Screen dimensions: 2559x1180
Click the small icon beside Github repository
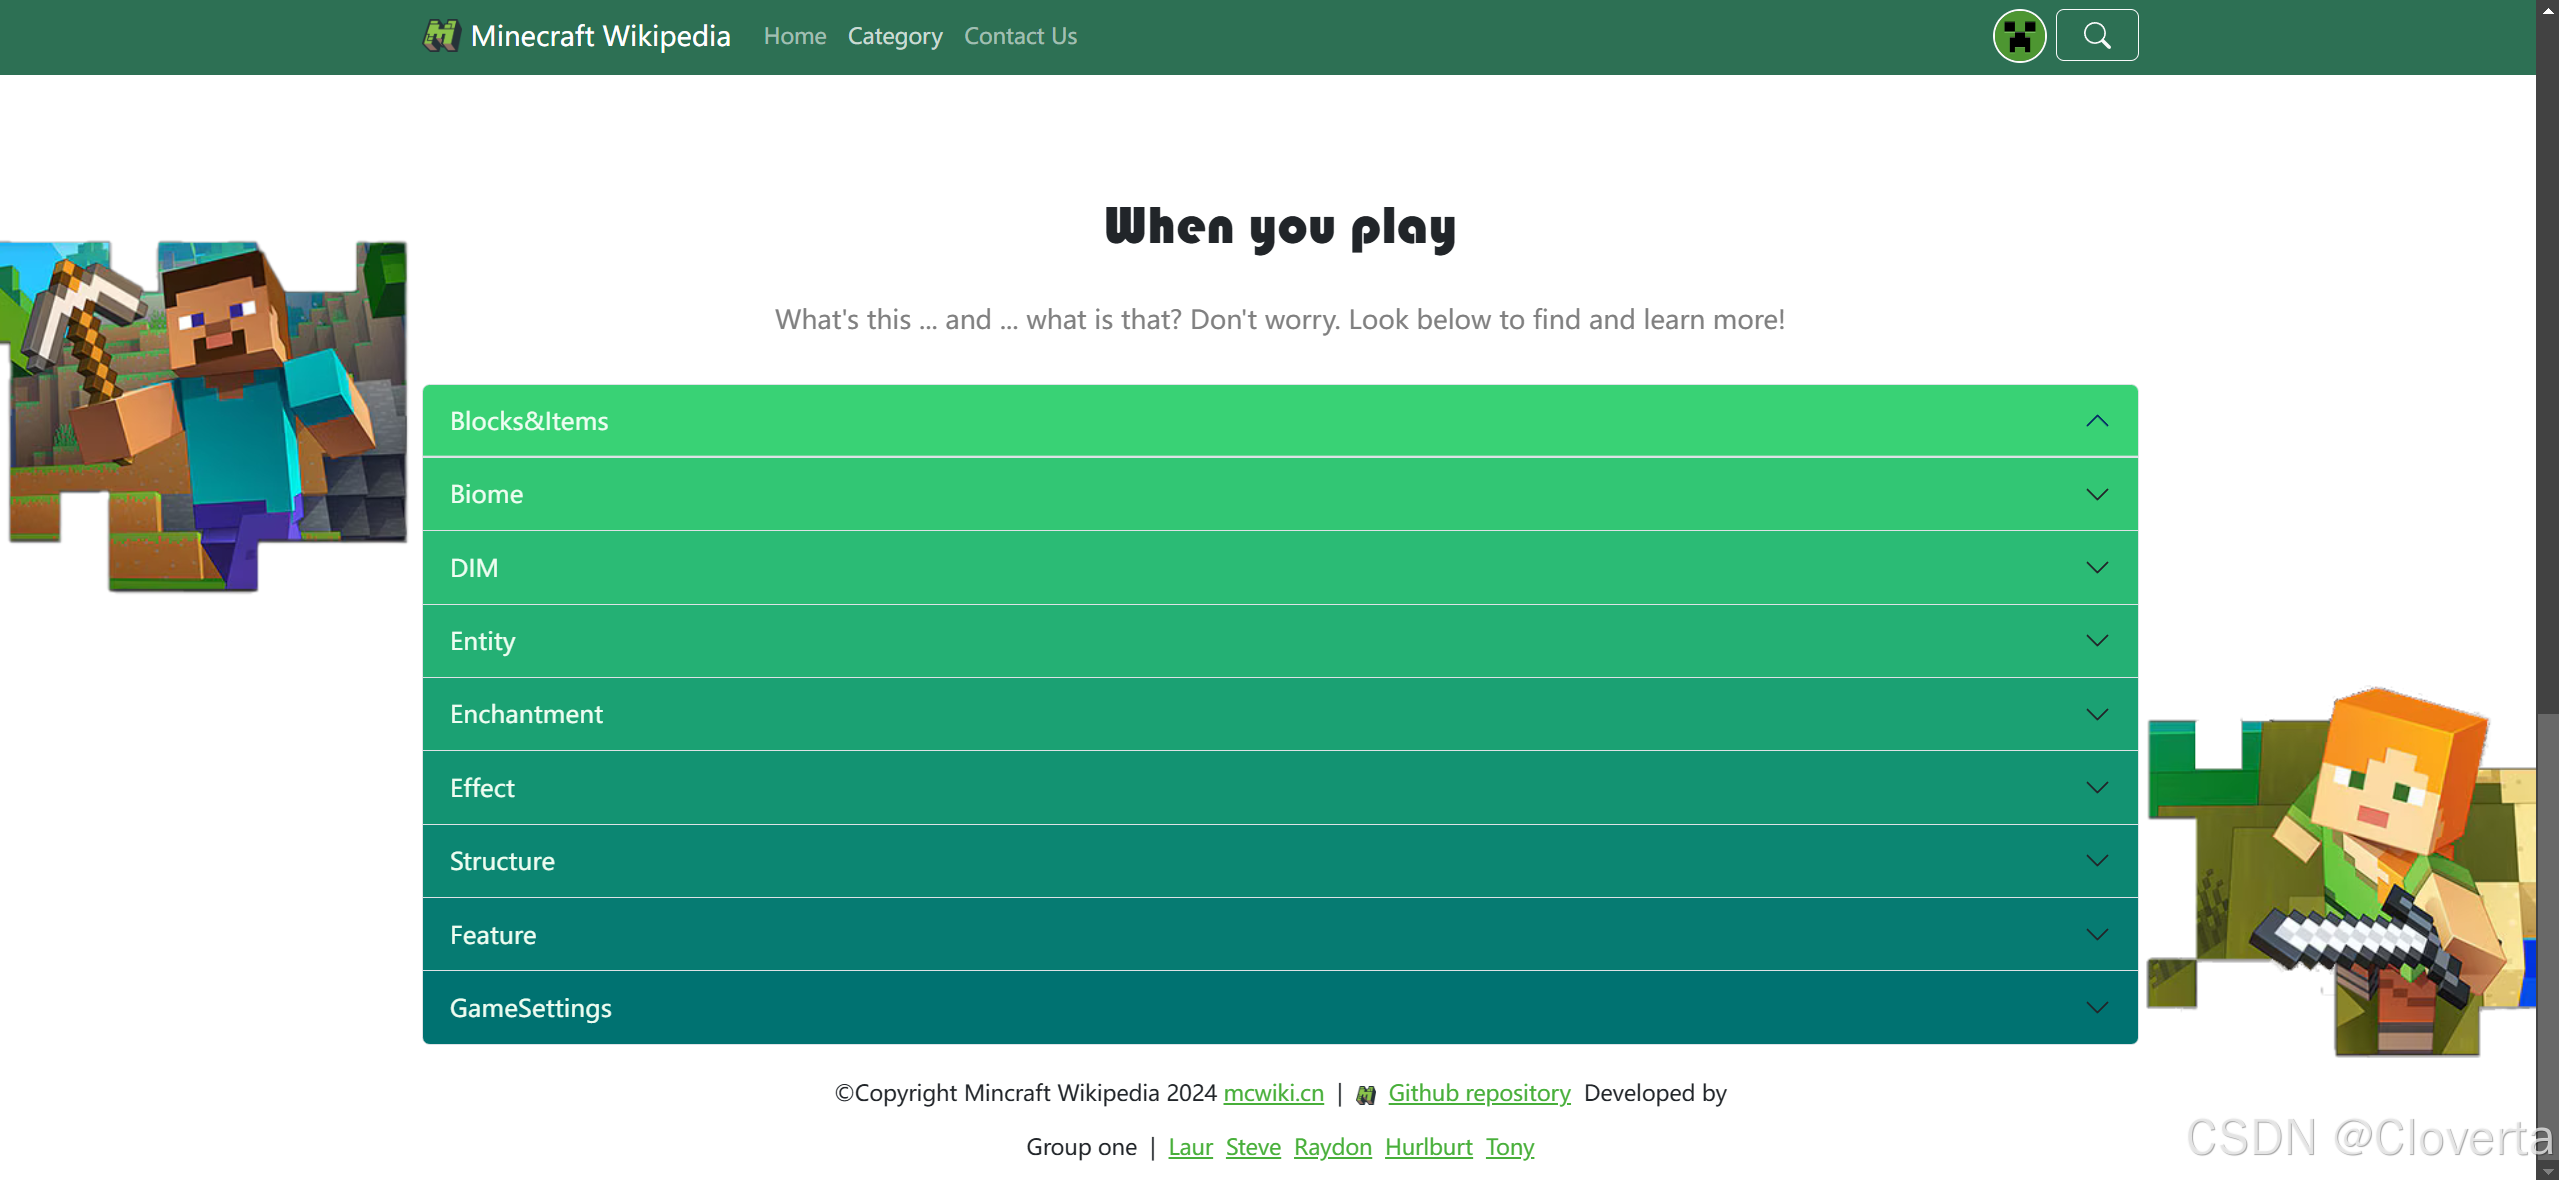point(1366,1095)
